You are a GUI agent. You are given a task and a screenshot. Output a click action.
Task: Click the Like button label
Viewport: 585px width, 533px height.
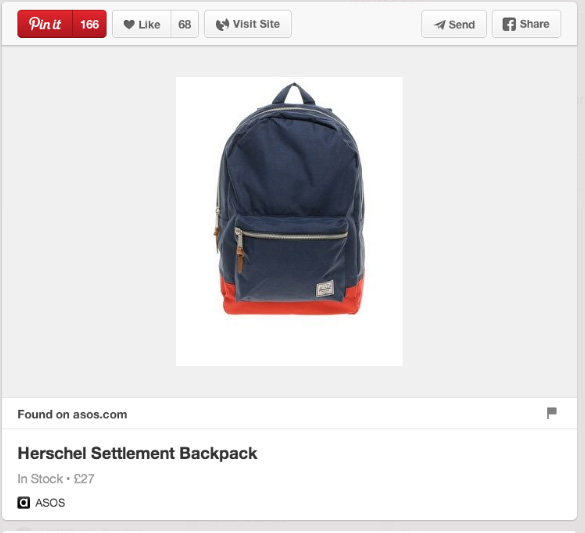click(149, 25)
